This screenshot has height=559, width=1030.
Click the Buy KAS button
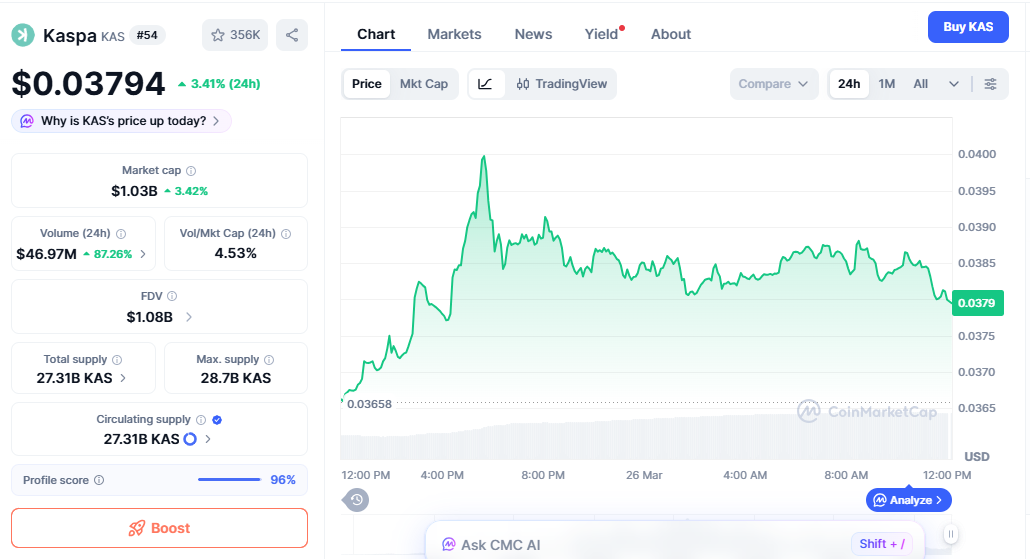(x=968, y=27)
